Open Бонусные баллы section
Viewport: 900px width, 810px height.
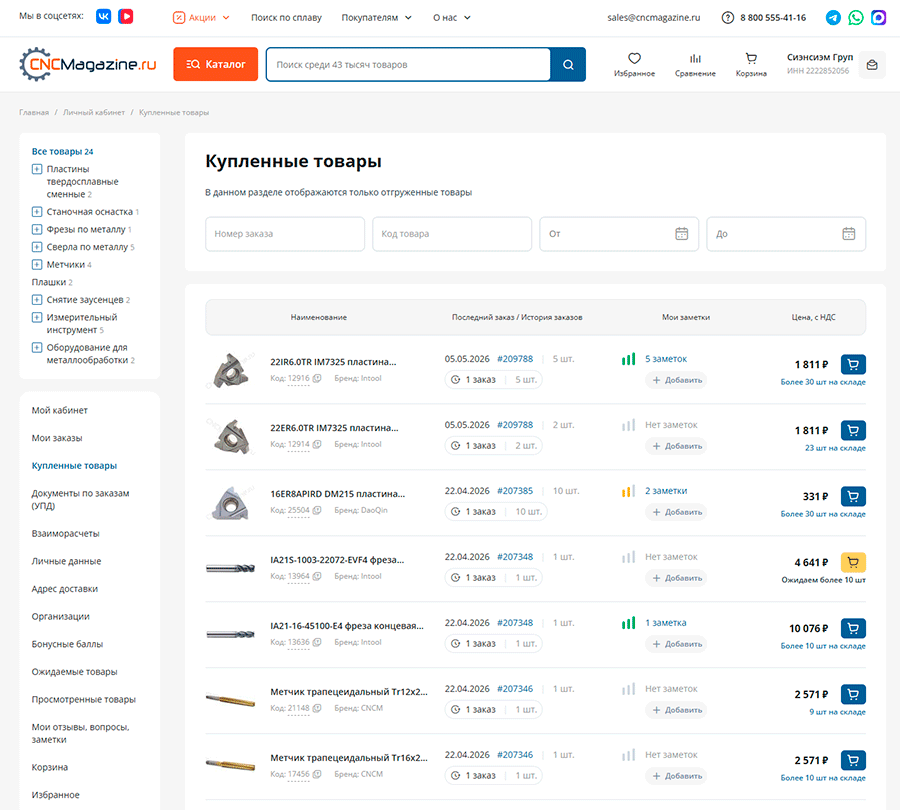67,644
